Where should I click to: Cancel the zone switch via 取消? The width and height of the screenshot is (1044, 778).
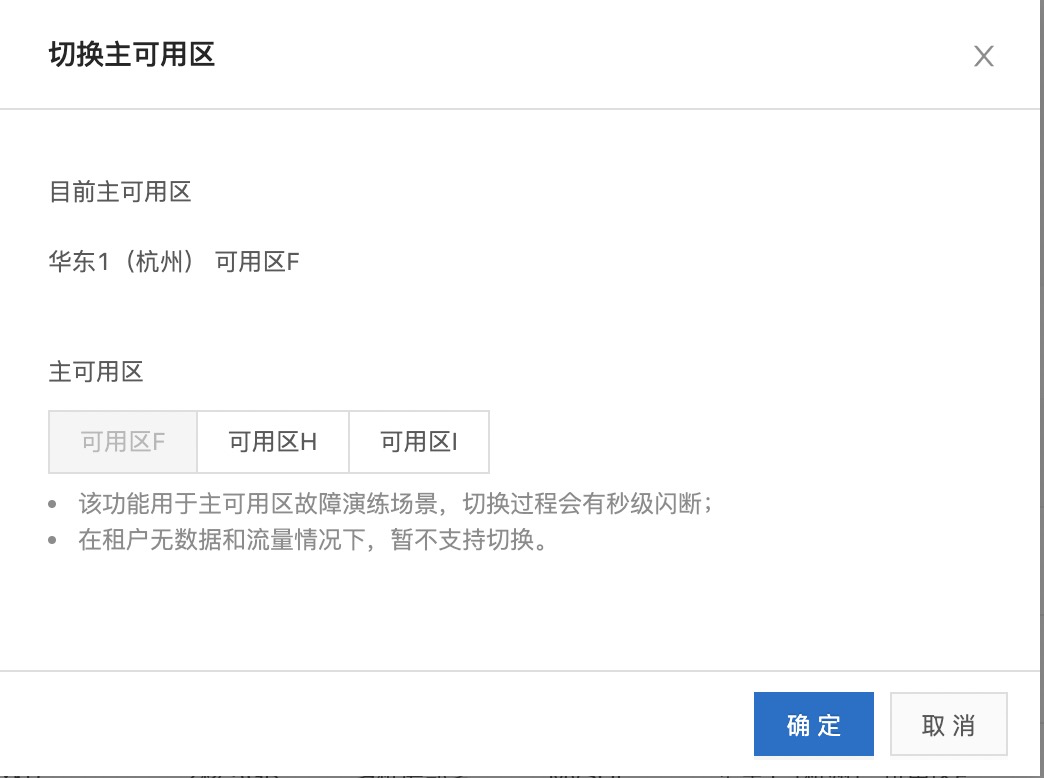tap(948, 725)
